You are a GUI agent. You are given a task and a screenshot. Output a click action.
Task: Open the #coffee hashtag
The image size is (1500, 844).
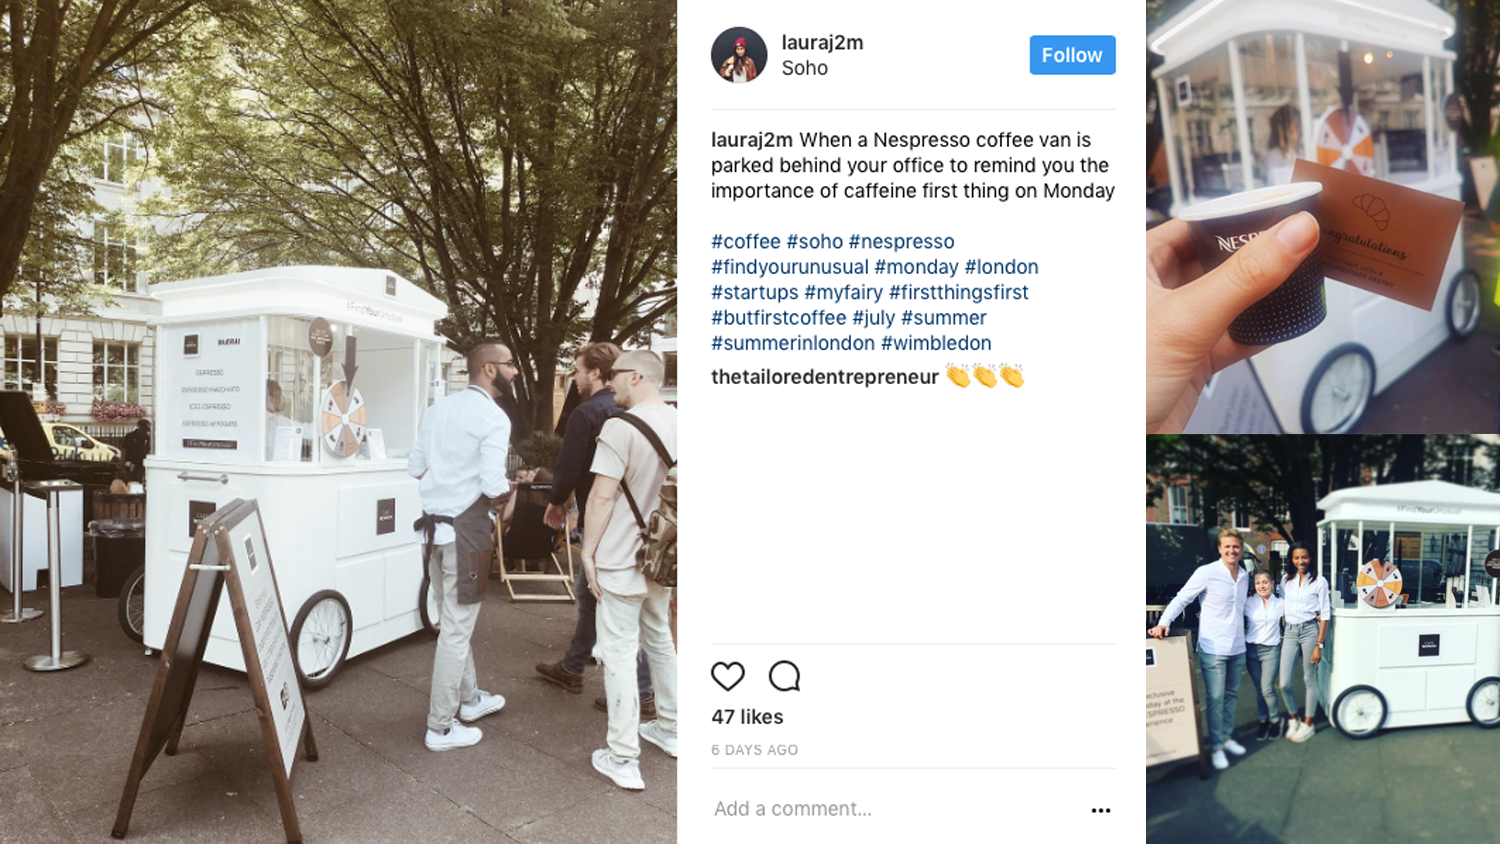point(746,242)
